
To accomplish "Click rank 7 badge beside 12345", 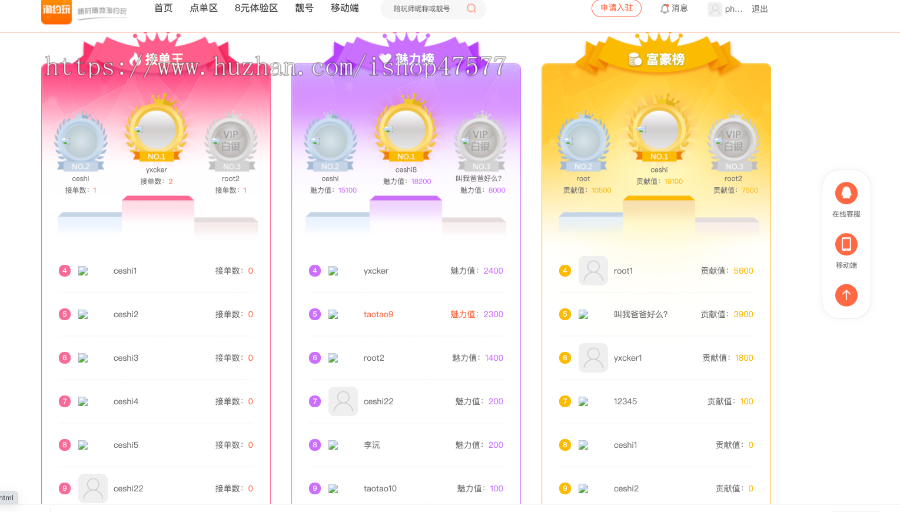I will (x=565, y=402).
